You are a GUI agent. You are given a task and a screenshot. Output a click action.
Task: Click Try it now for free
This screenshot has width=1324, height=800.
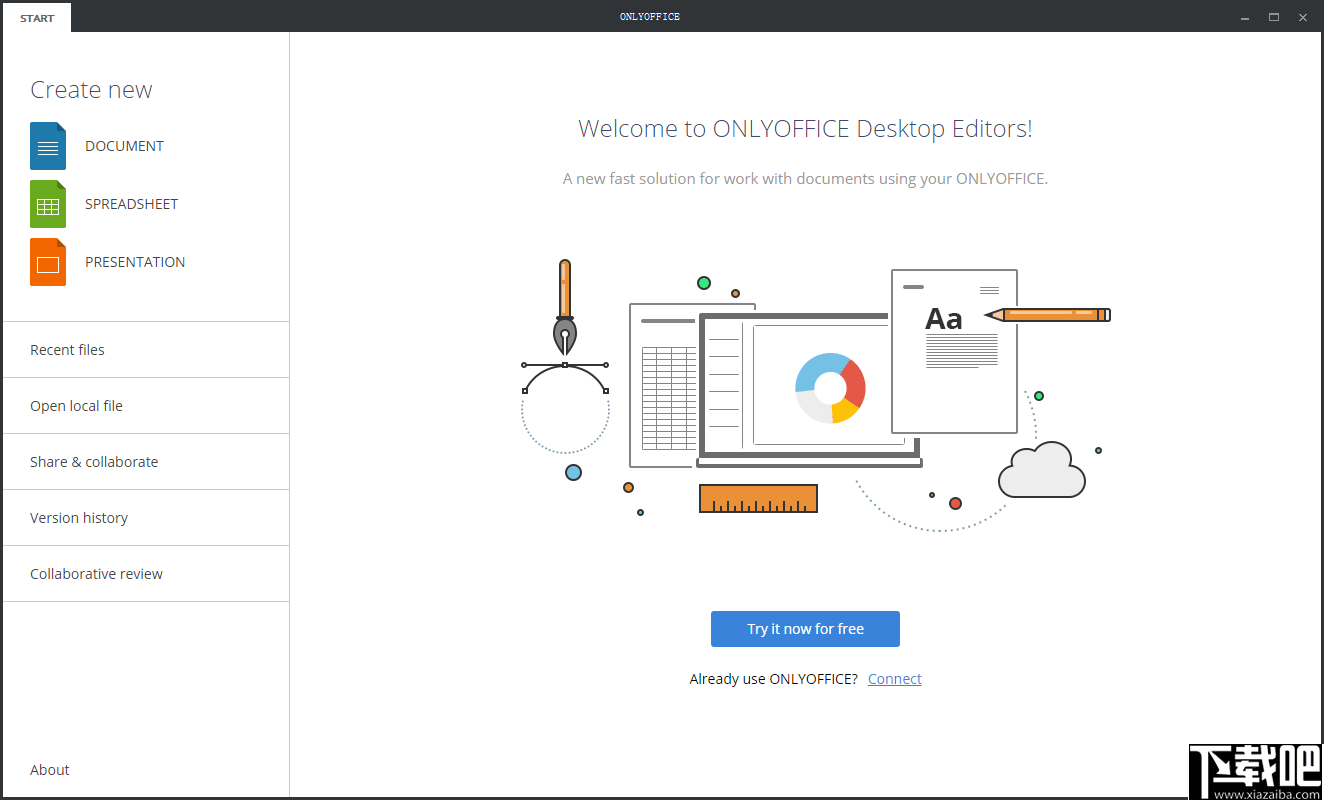805,628
